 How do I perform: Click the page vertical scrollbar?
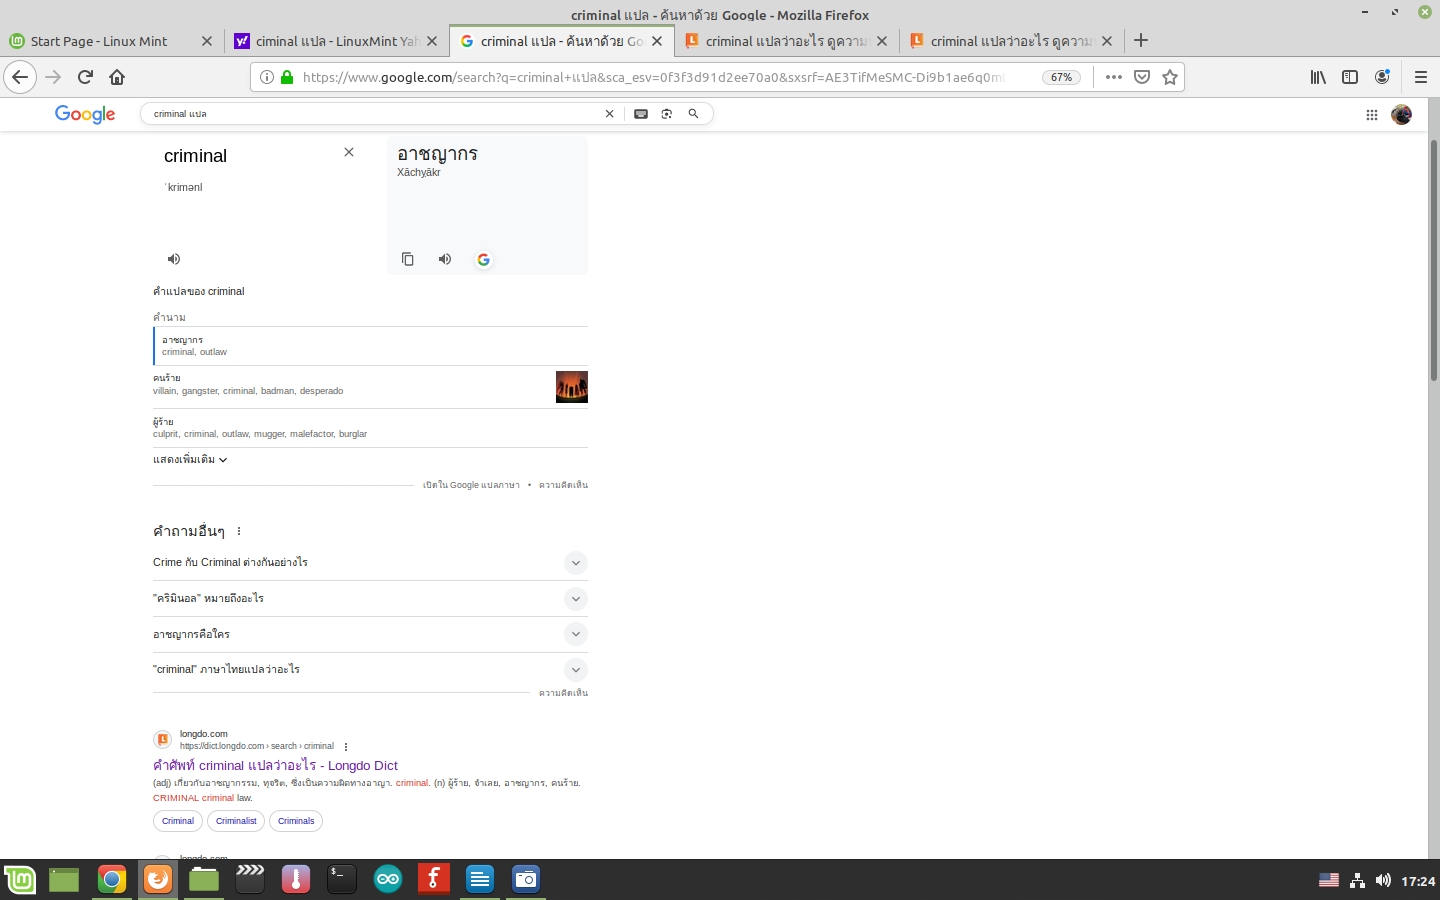point(1433,260)
